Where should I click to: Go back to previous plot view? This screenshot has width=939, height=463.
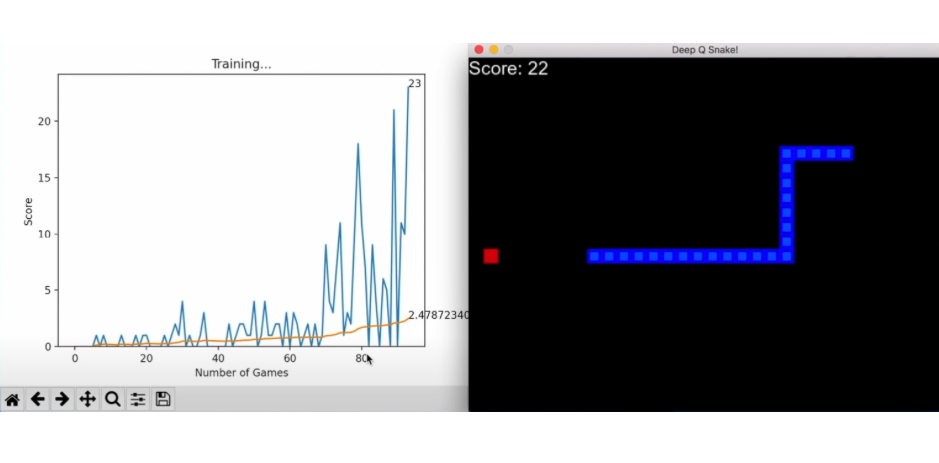pyautogui.click(x=38, y=400)
